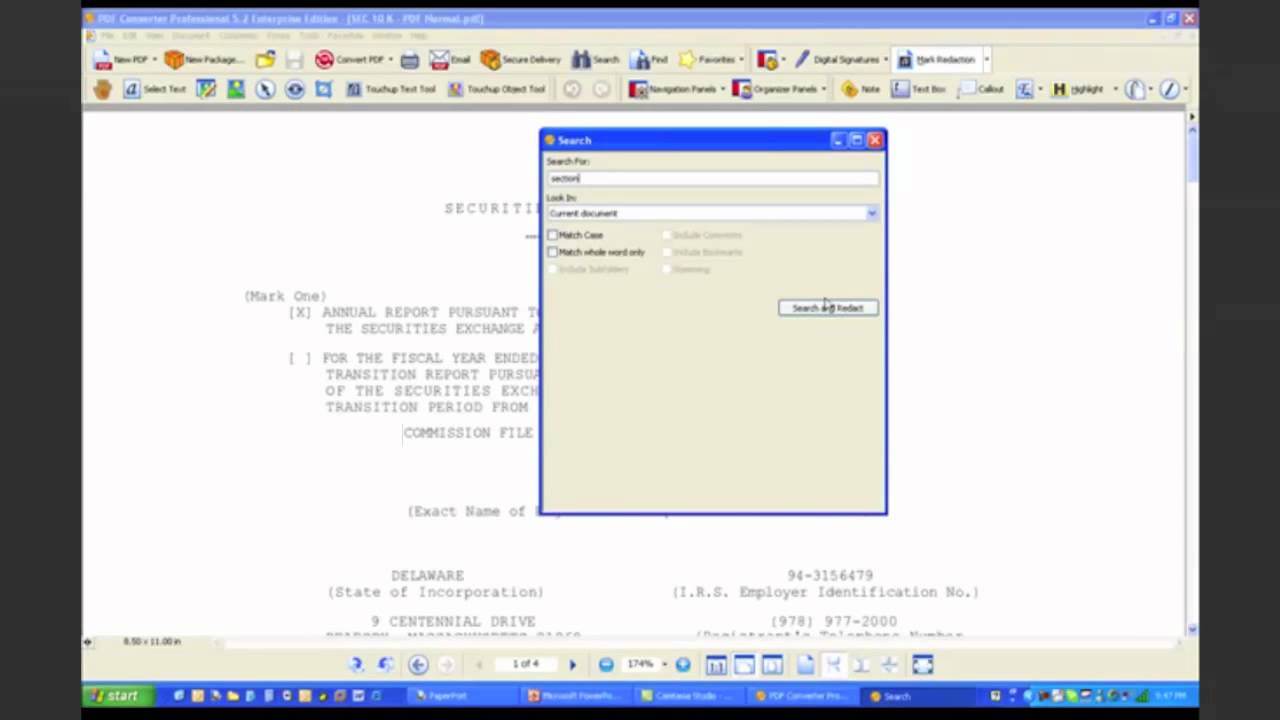The width and height of the screenshot is (1280, 720).
Task: Select the Text Box tool
Action: point(918,89)
